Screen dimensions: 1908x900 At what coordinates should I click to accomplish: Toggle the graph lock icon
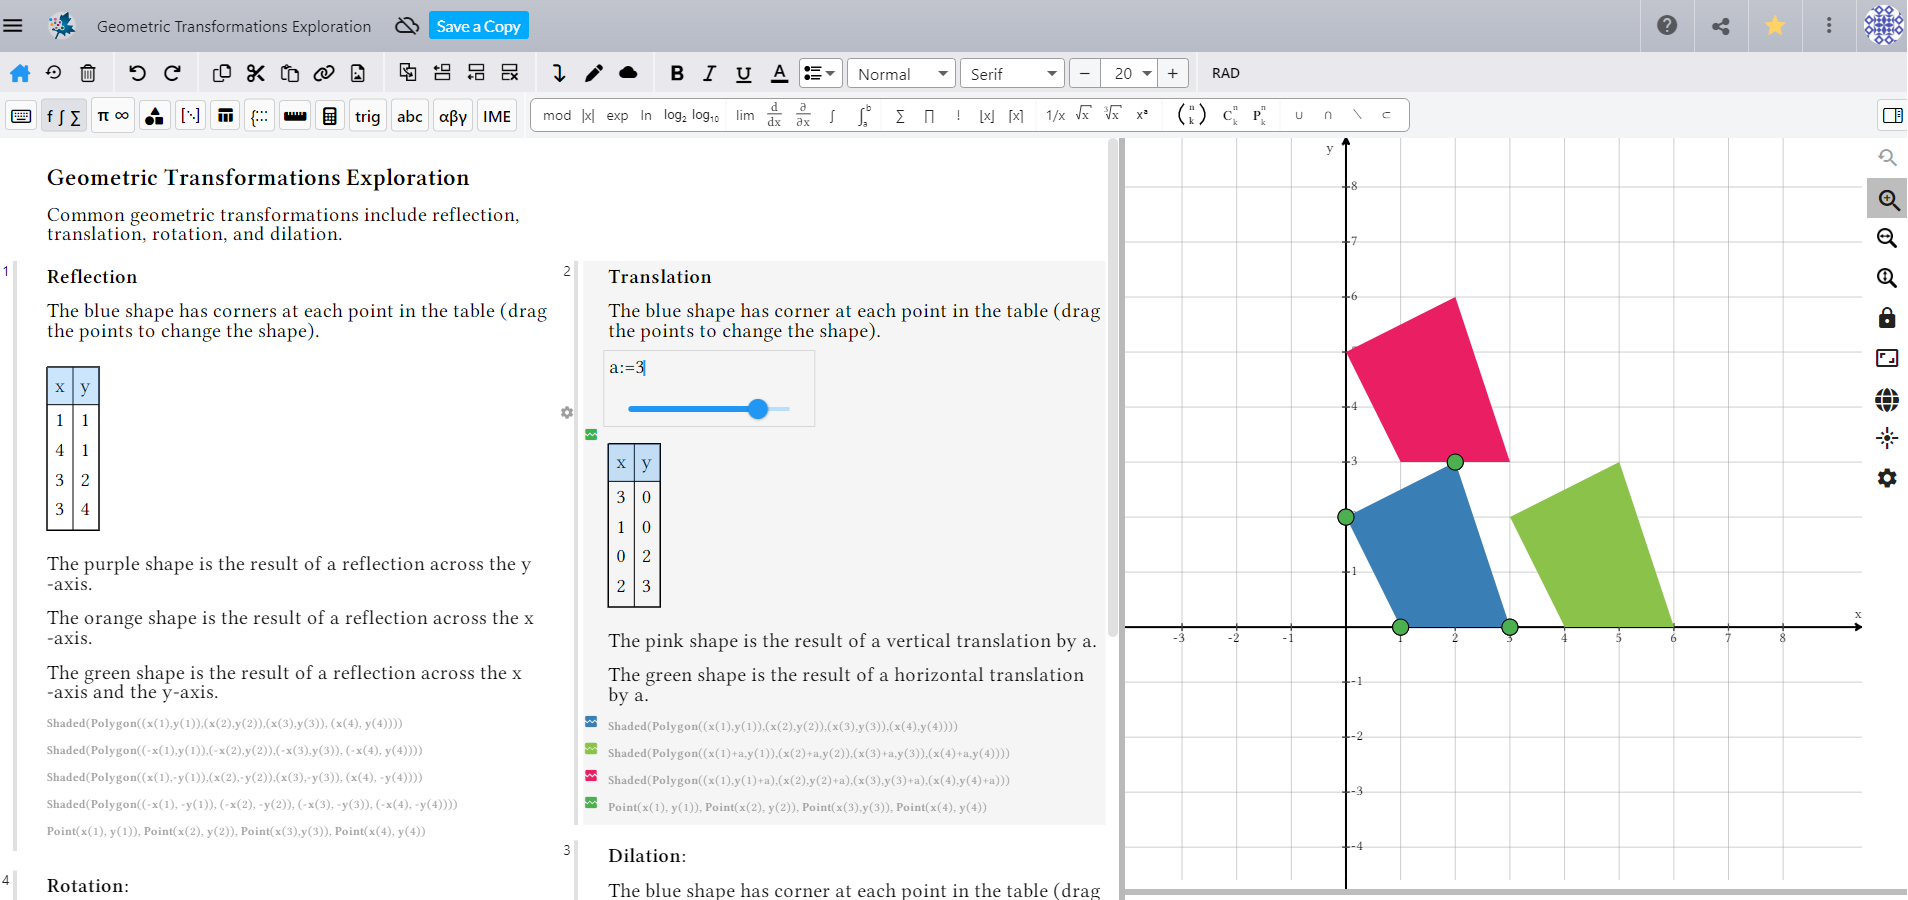point(1886,318)
